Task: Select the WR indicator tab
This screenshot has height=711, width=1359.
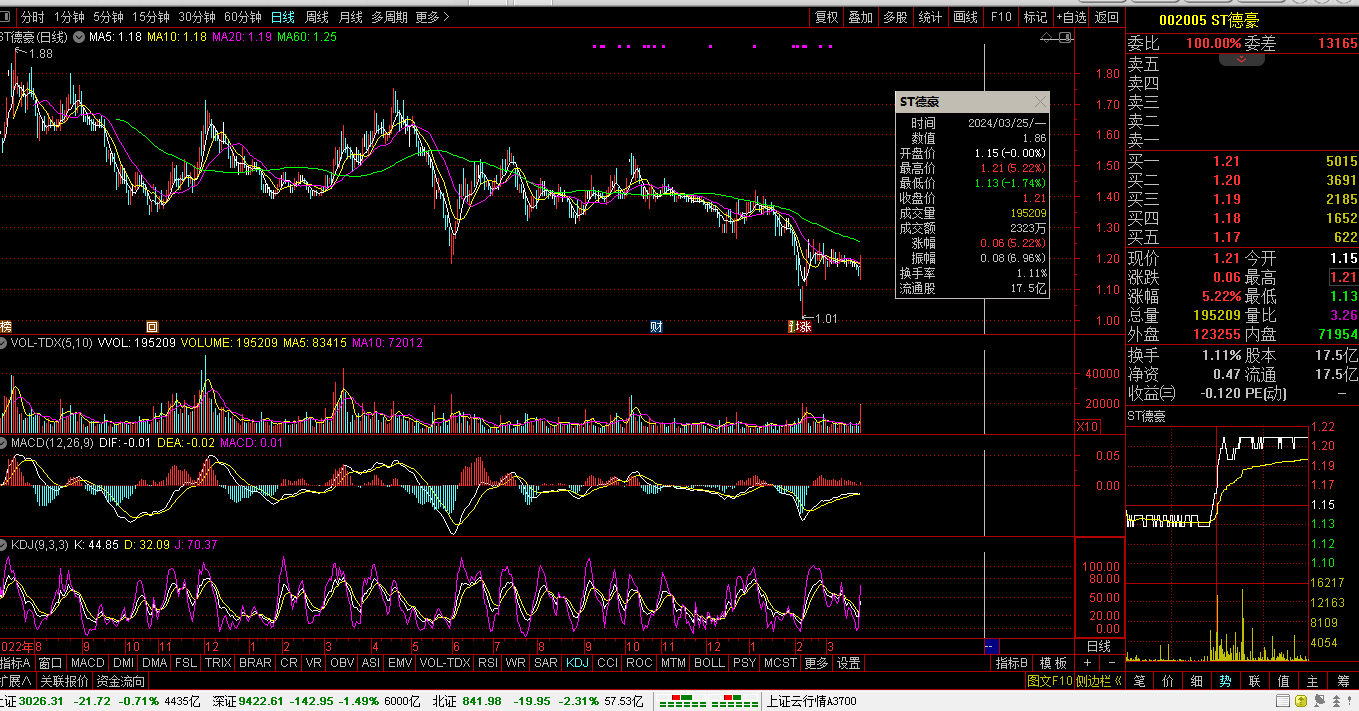Action: click(516, 663)
